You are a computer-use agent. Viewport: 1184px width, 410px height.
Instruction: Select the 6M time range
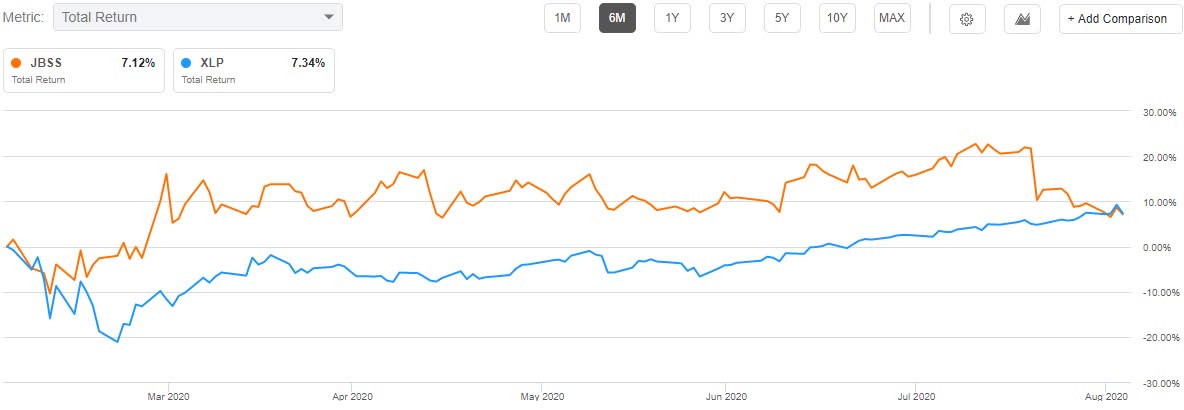(x=617, y=19)
